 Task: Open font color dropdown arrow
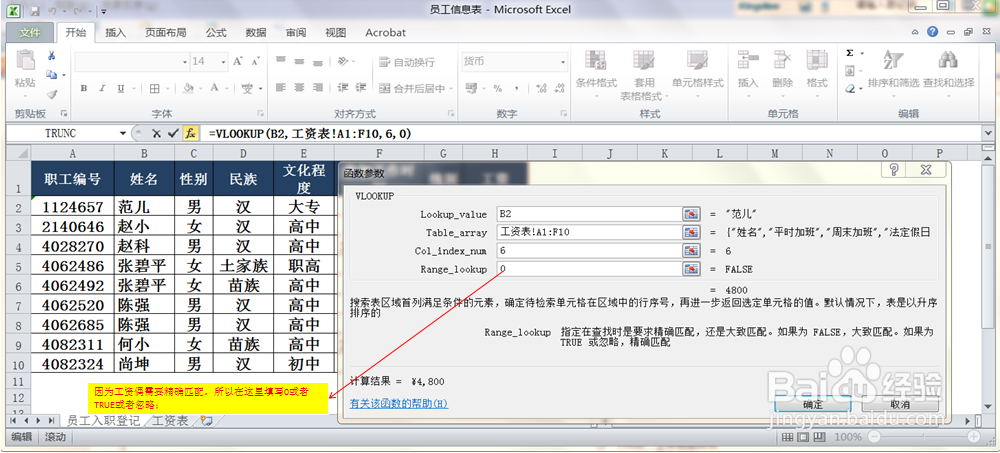[228, 89]
